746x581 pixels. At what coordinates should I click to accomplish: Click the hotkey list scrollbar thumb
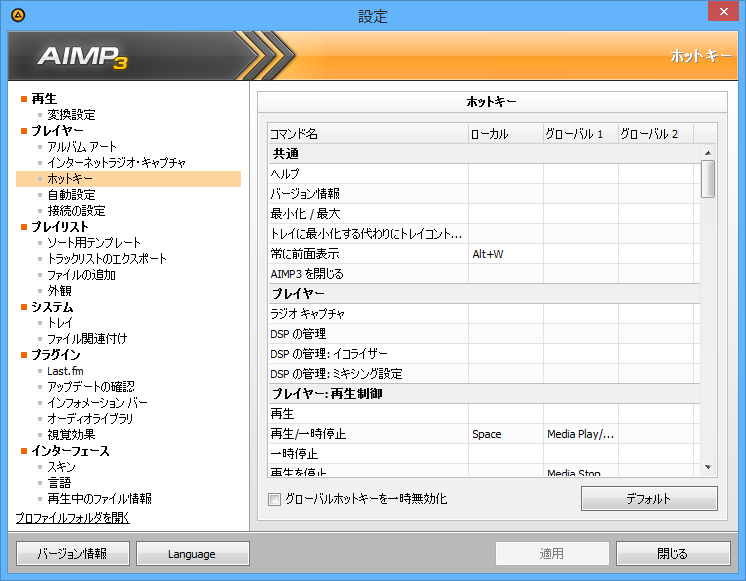(x=708, y=179)
